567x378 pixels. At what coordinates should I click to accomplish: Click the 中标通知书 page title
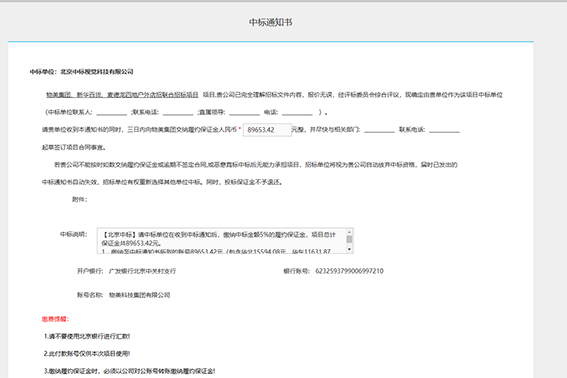pyautogui.click(x=270, y=22)
